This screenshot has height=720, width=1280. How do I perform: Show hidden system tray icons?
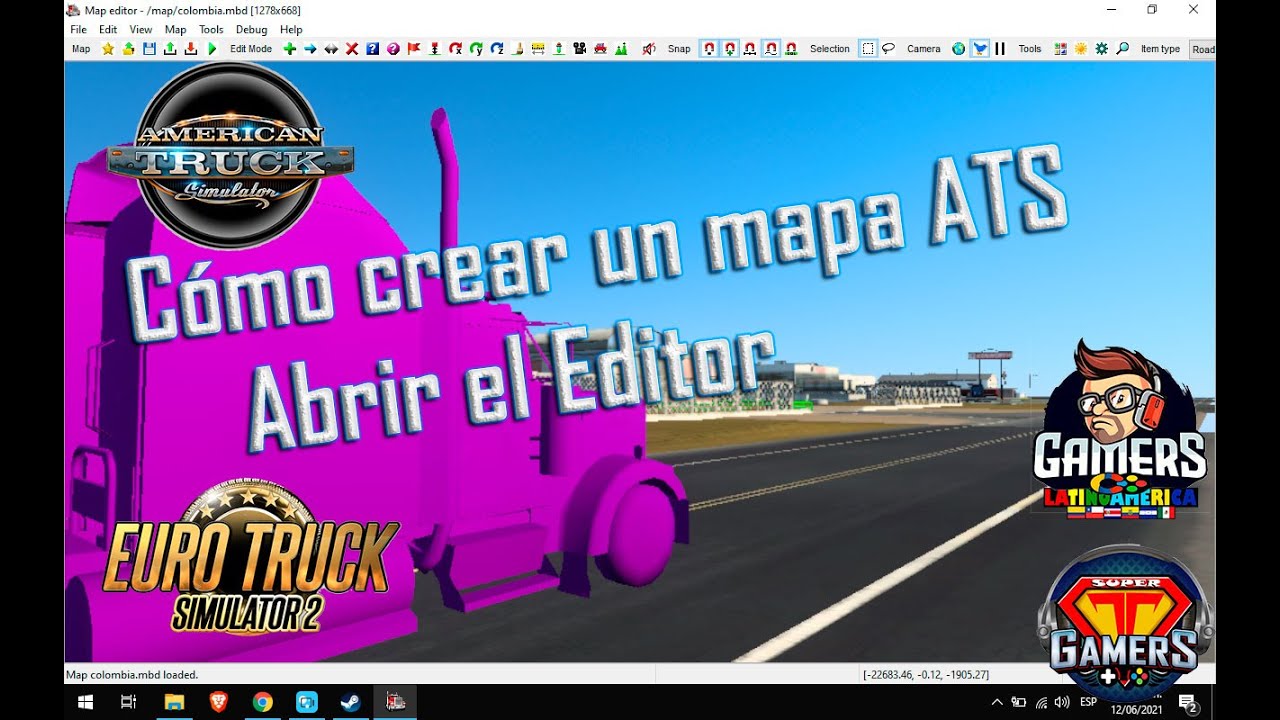coord(997,702)
